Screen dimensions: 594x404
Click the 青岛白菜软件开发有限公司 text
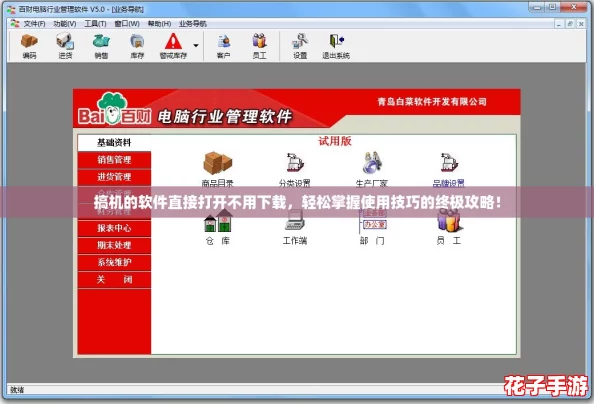(432, 102)
